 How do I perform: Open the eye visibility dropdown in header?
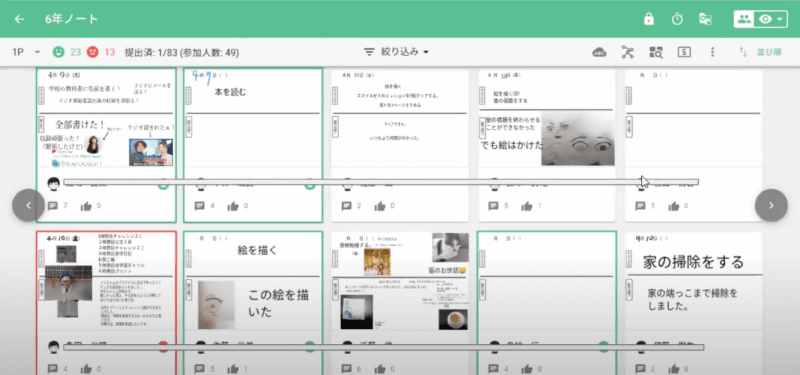point(771,19)
